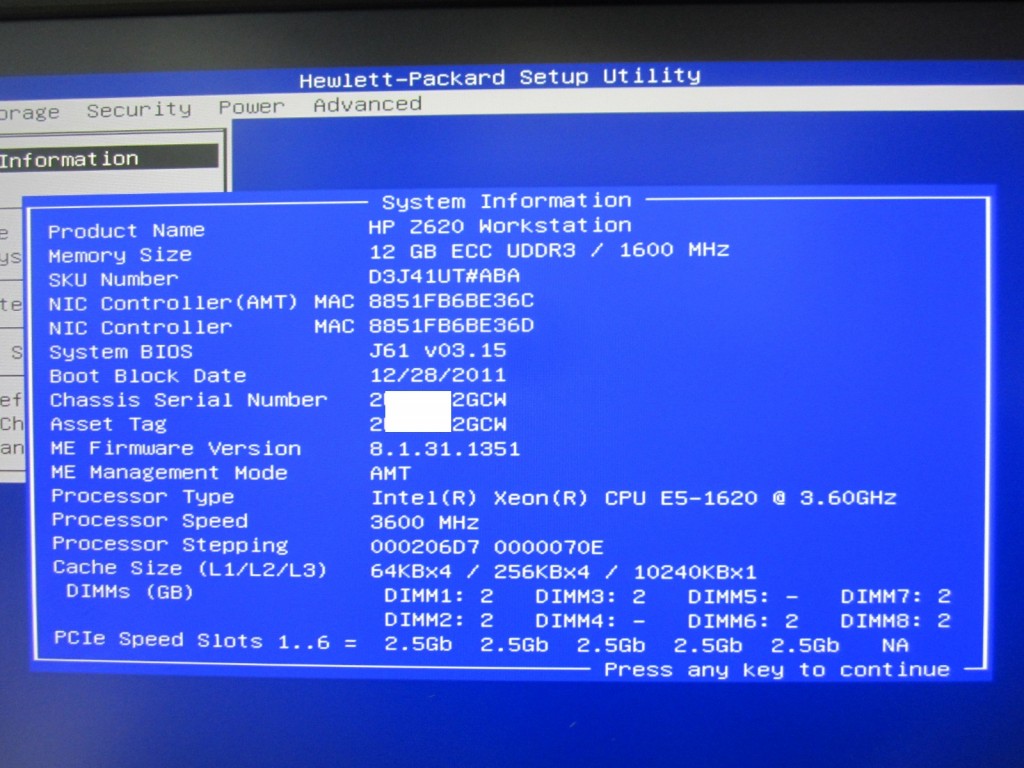Click the Product Name label
This screenshot has height=768, width=1024.
pos(126,231)
